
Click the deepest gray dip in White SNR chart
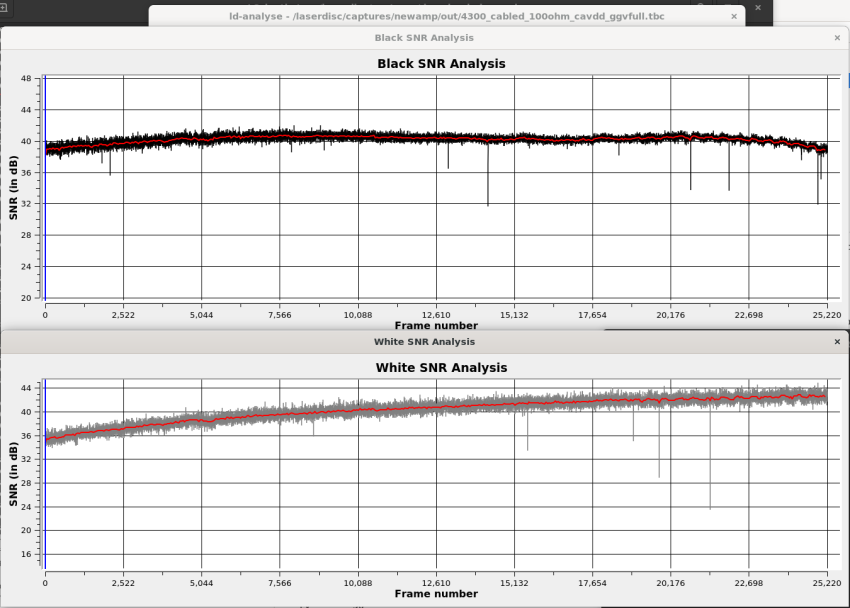click(x=711, y=506)
